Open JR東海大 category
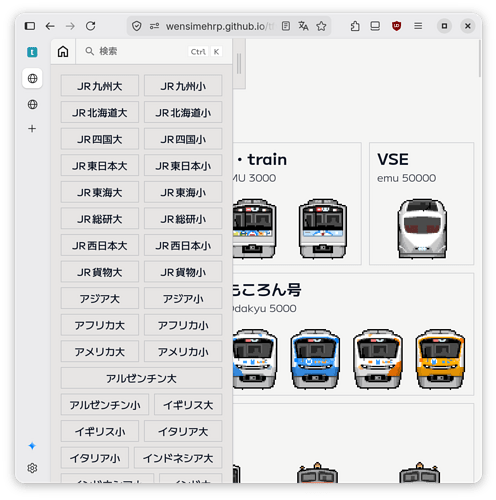 pyautogui.click(x=100, y=192)
